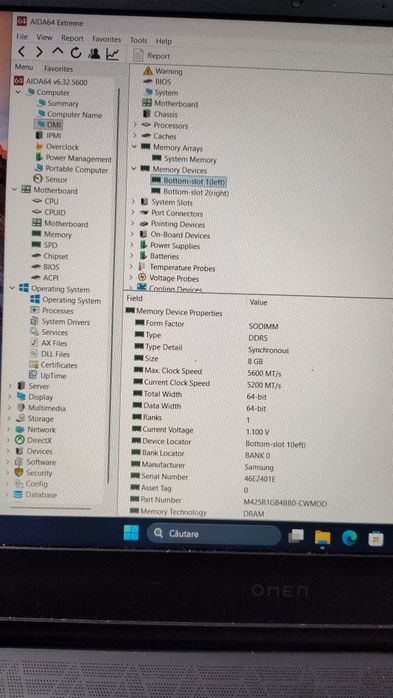Click the taskbar search box Căutare
The image size is (393, 698).
click(x=214, y=534)
